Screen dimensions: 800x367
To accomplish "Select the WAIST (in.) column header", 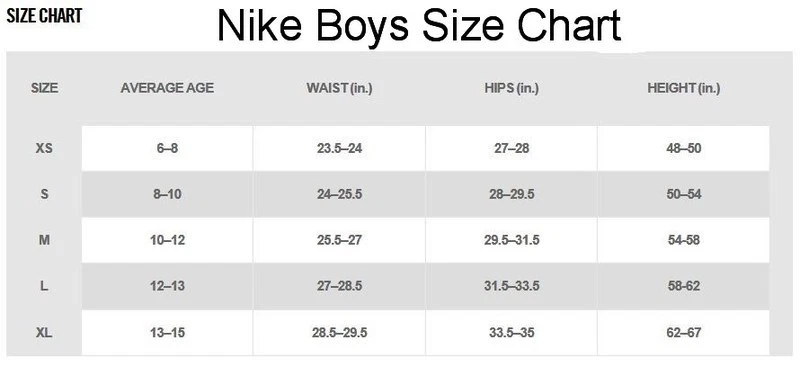I will point(339,88).
